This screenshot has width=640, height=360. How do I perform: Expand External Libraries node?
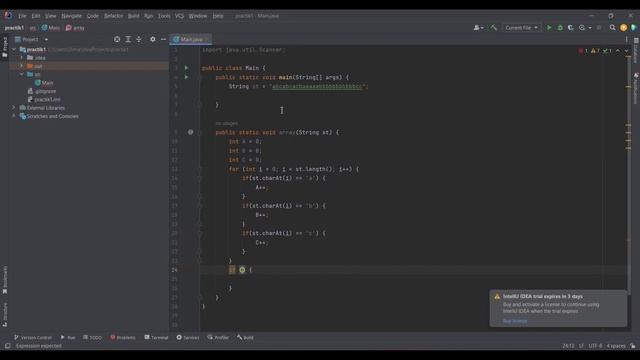tap(14, 108)
